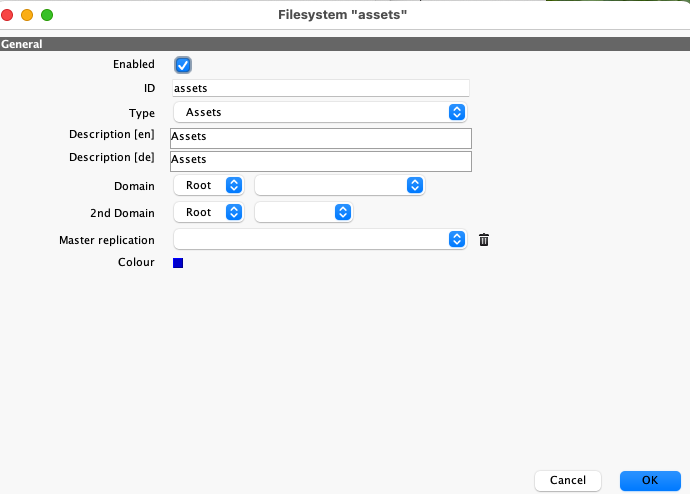This screenshot has height=494, width=690.
Task: Click the Description [de] text field
Action: [x=320, y=160]
